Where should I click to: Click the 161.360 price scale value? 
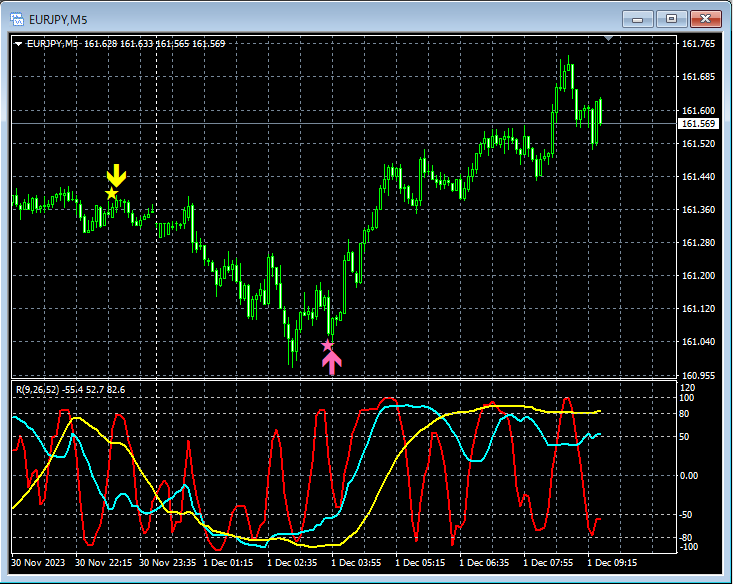698,210
